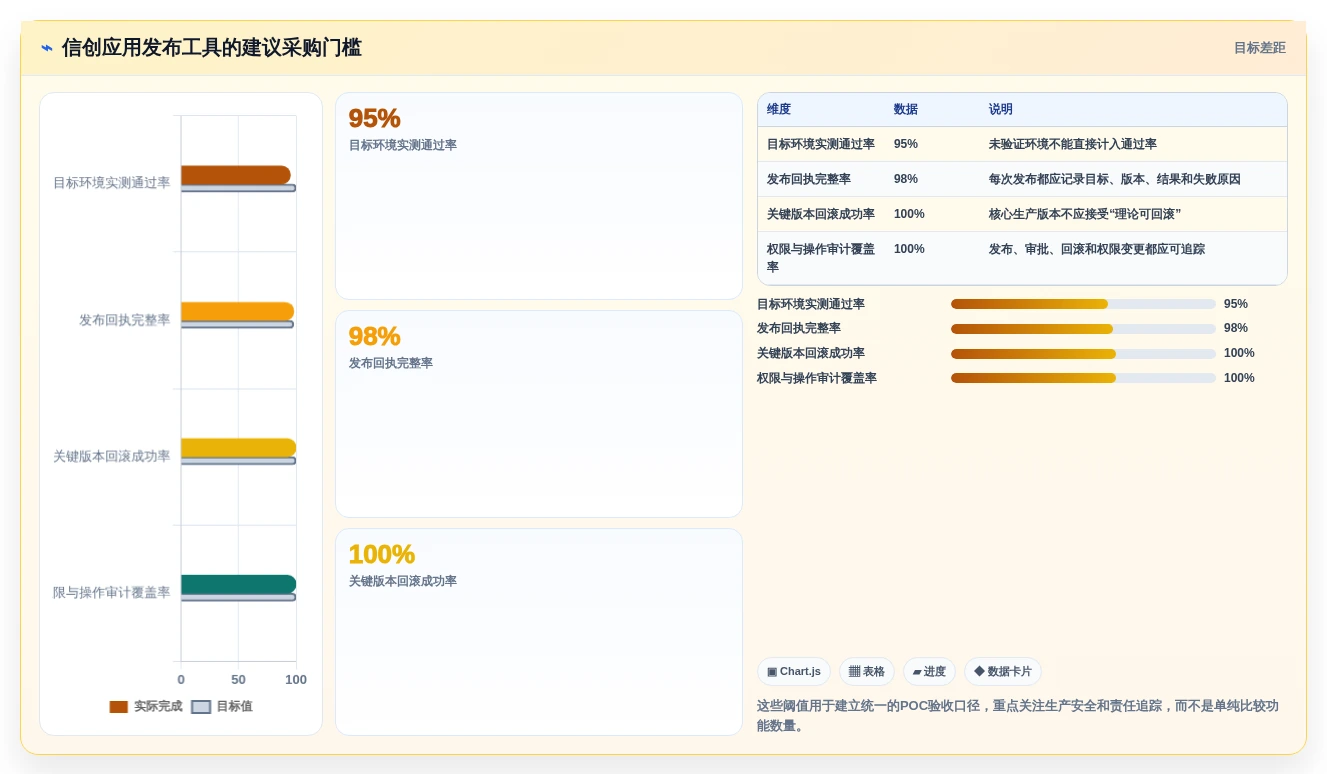Click the 目标环境实测通过率 table row cell
The image size is (1327, 774).
click(x=821, y=144)
